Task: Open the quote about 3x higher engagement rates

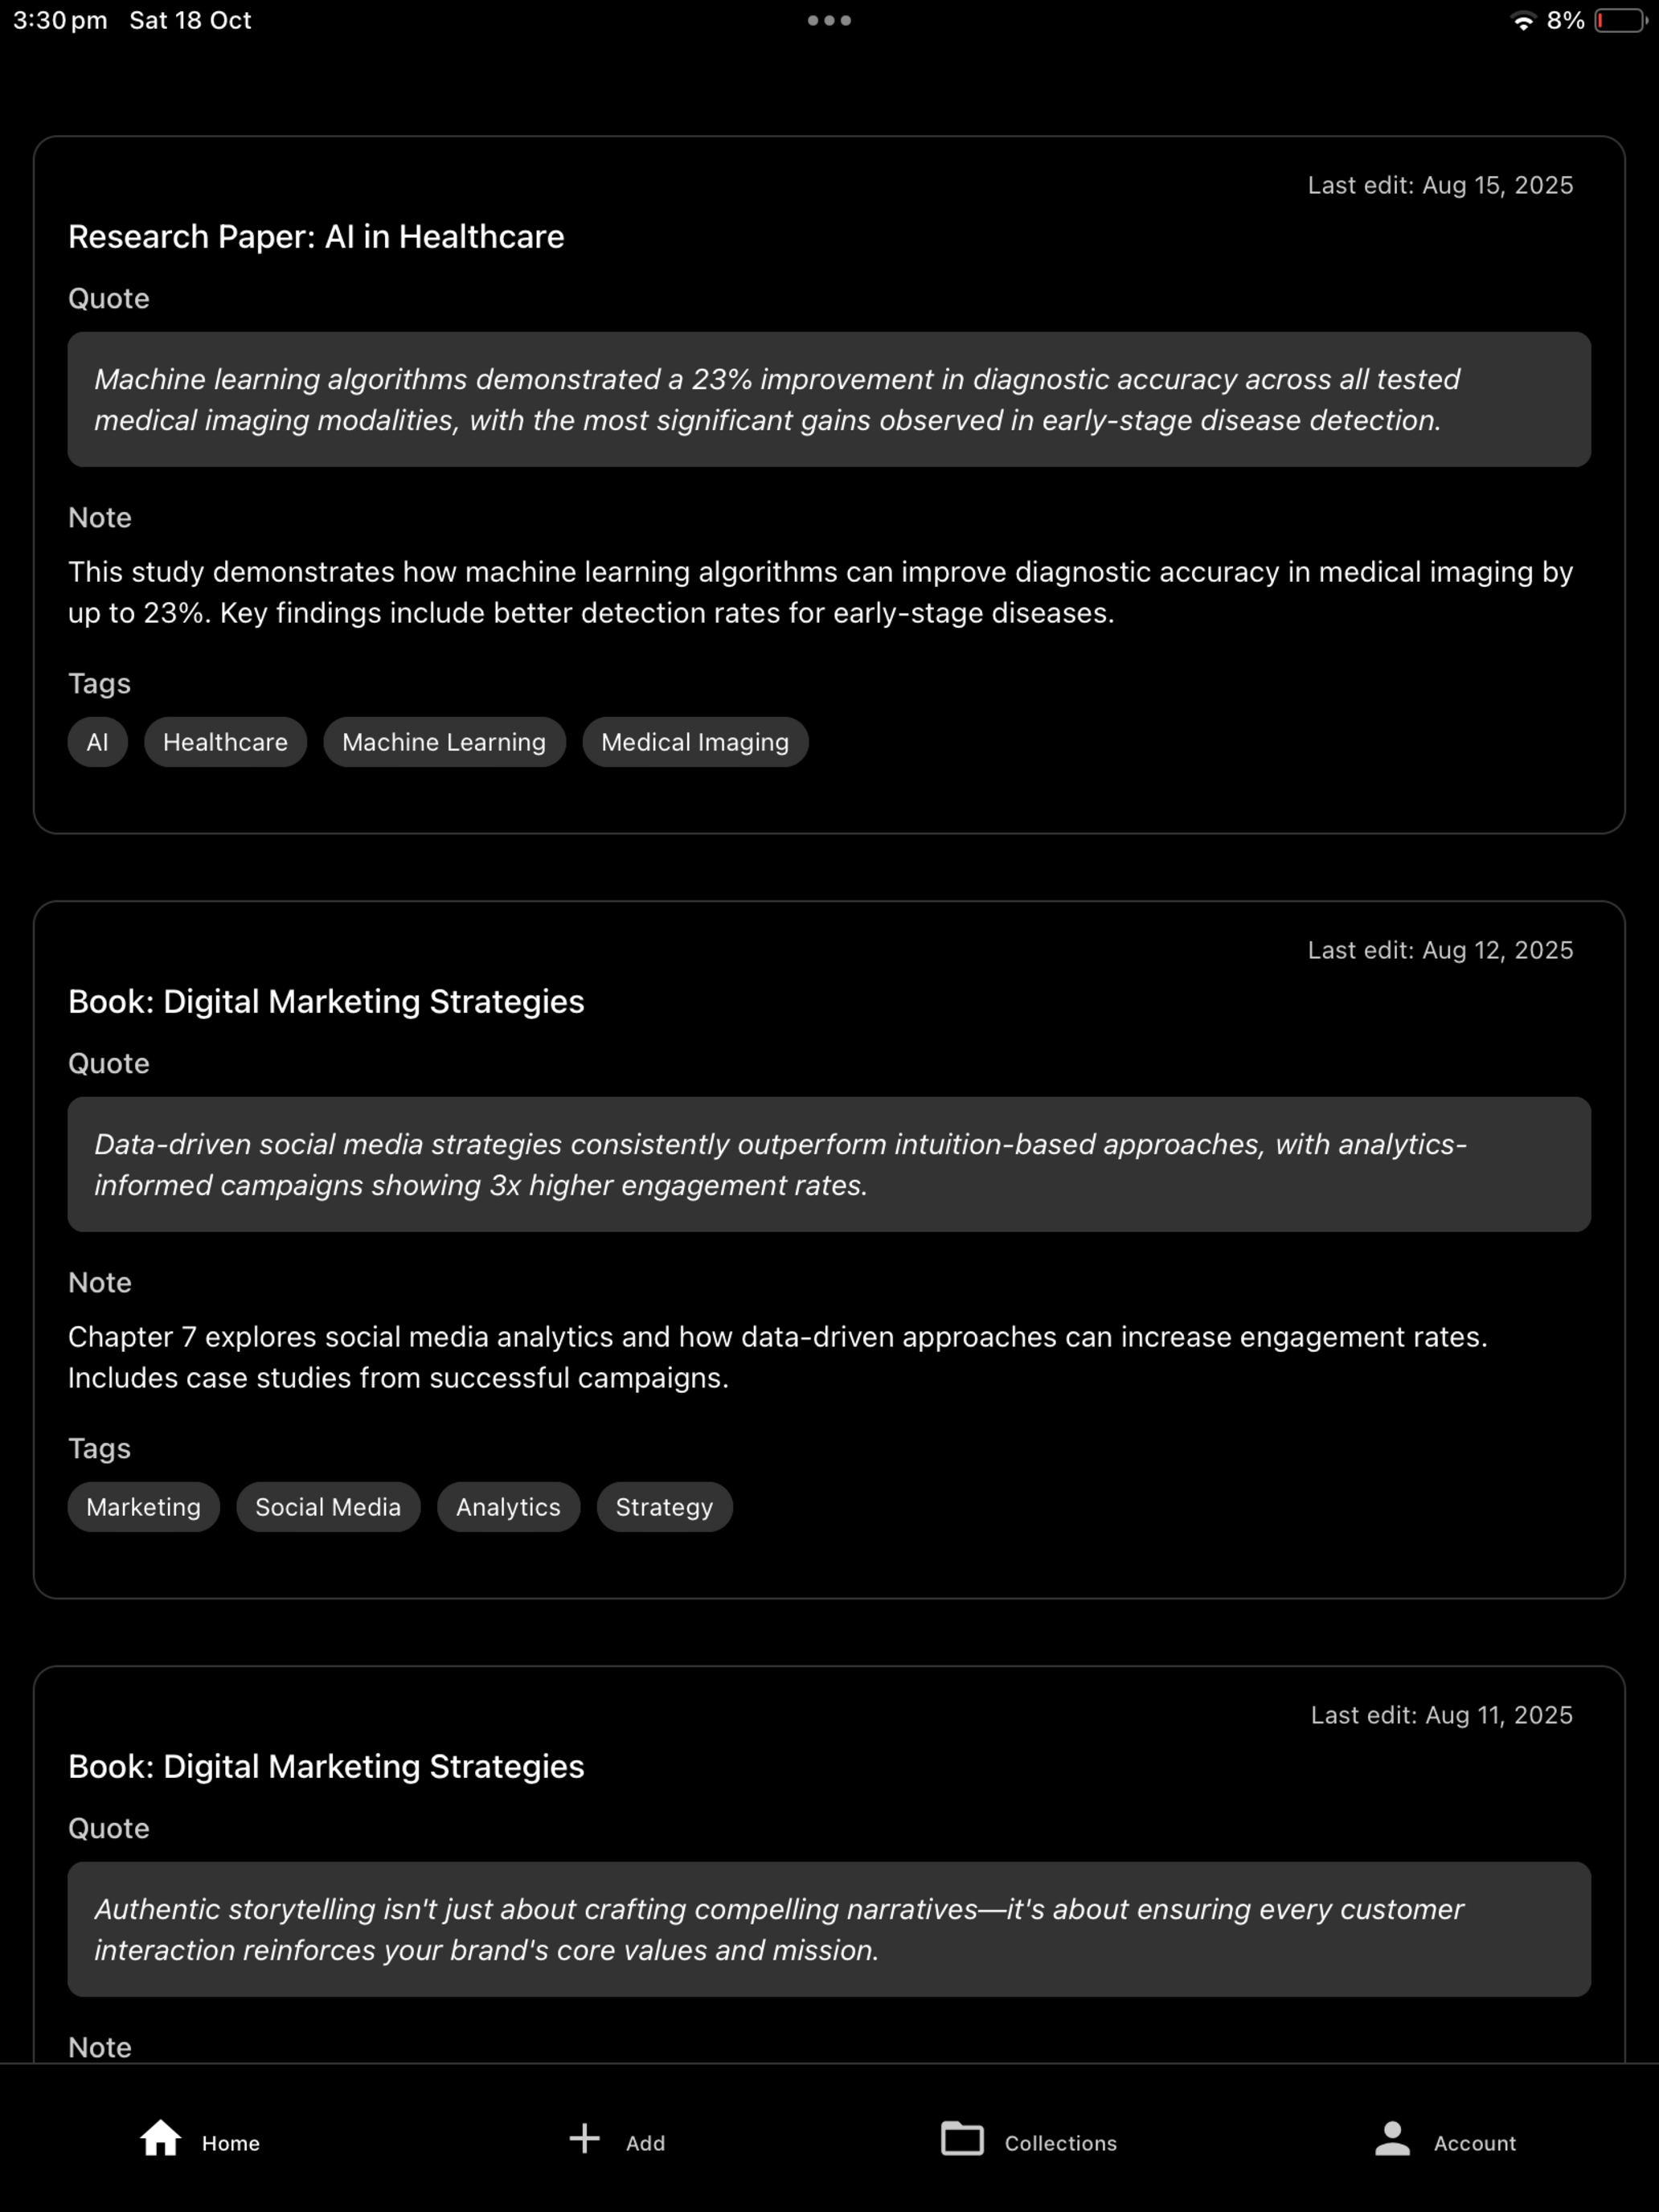Action: 829,1164
